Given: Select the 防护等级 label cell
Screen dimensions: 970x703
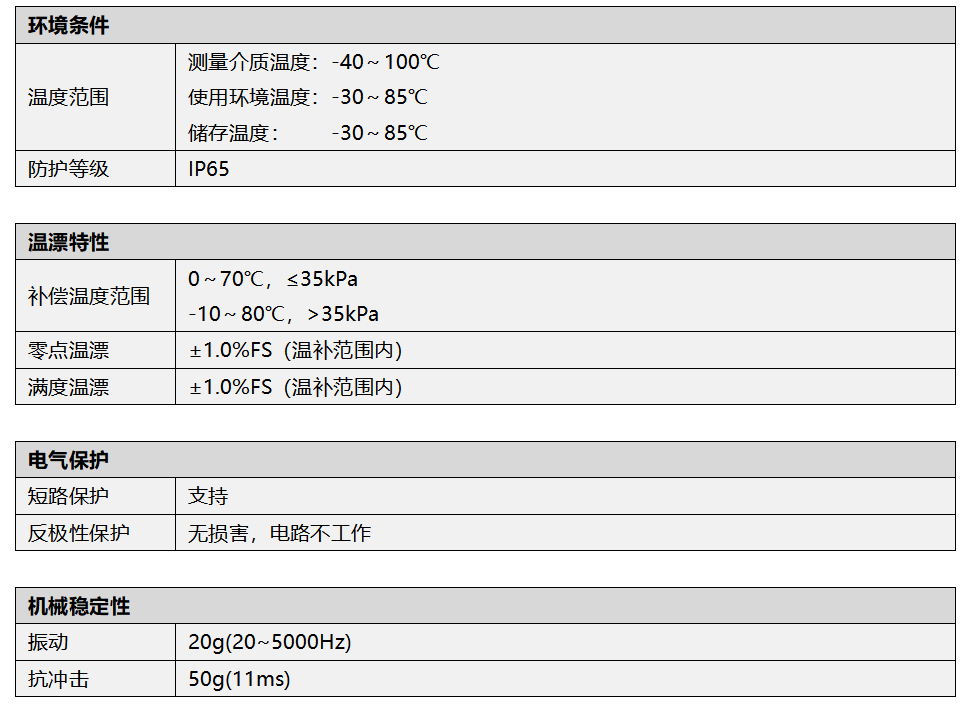Looking at the screenshot, I should 68,169.
